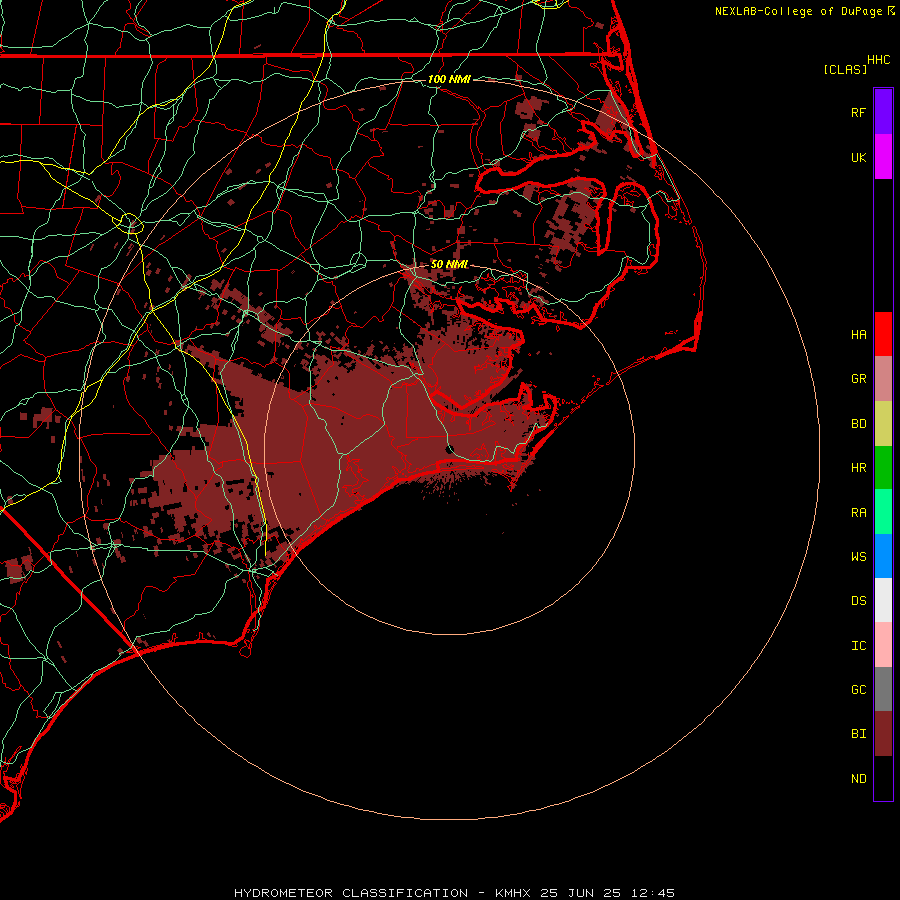
Task: Click the mint RA legend swatch
Action: coord(883,512)
